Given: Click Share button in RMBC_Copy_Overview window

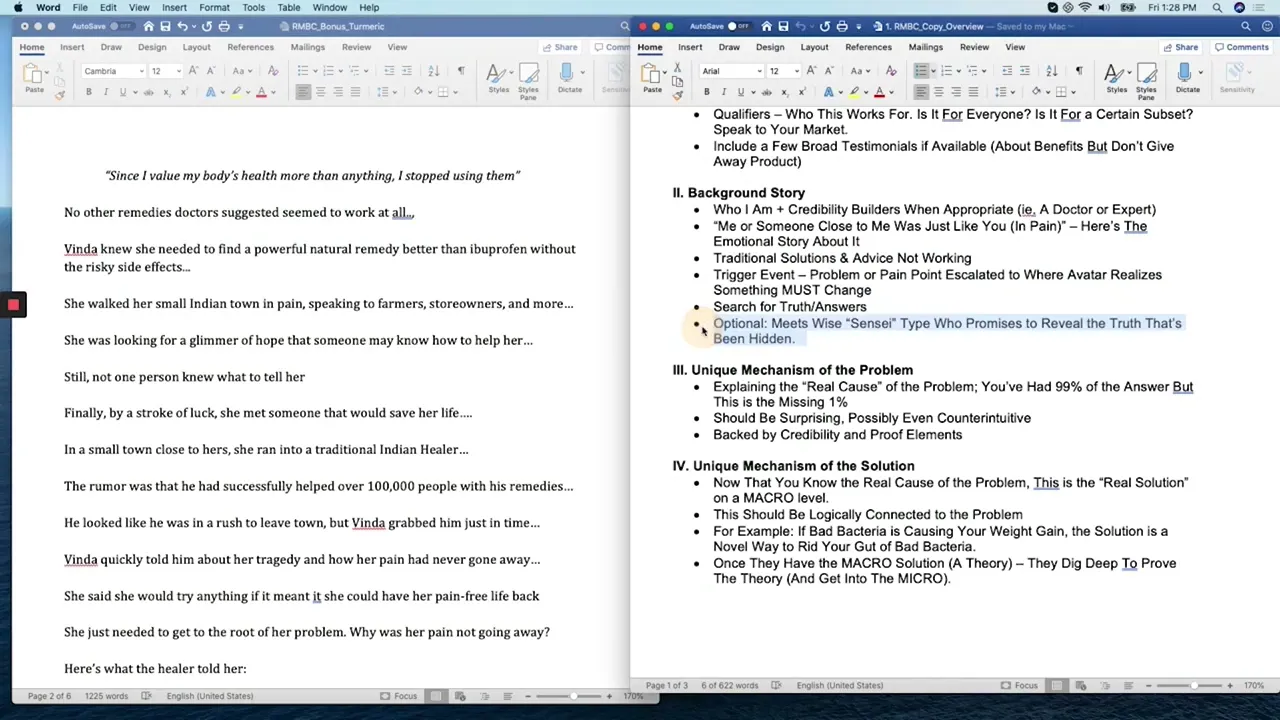Looking at the screenshot, I should click(x=1179, y=47).
